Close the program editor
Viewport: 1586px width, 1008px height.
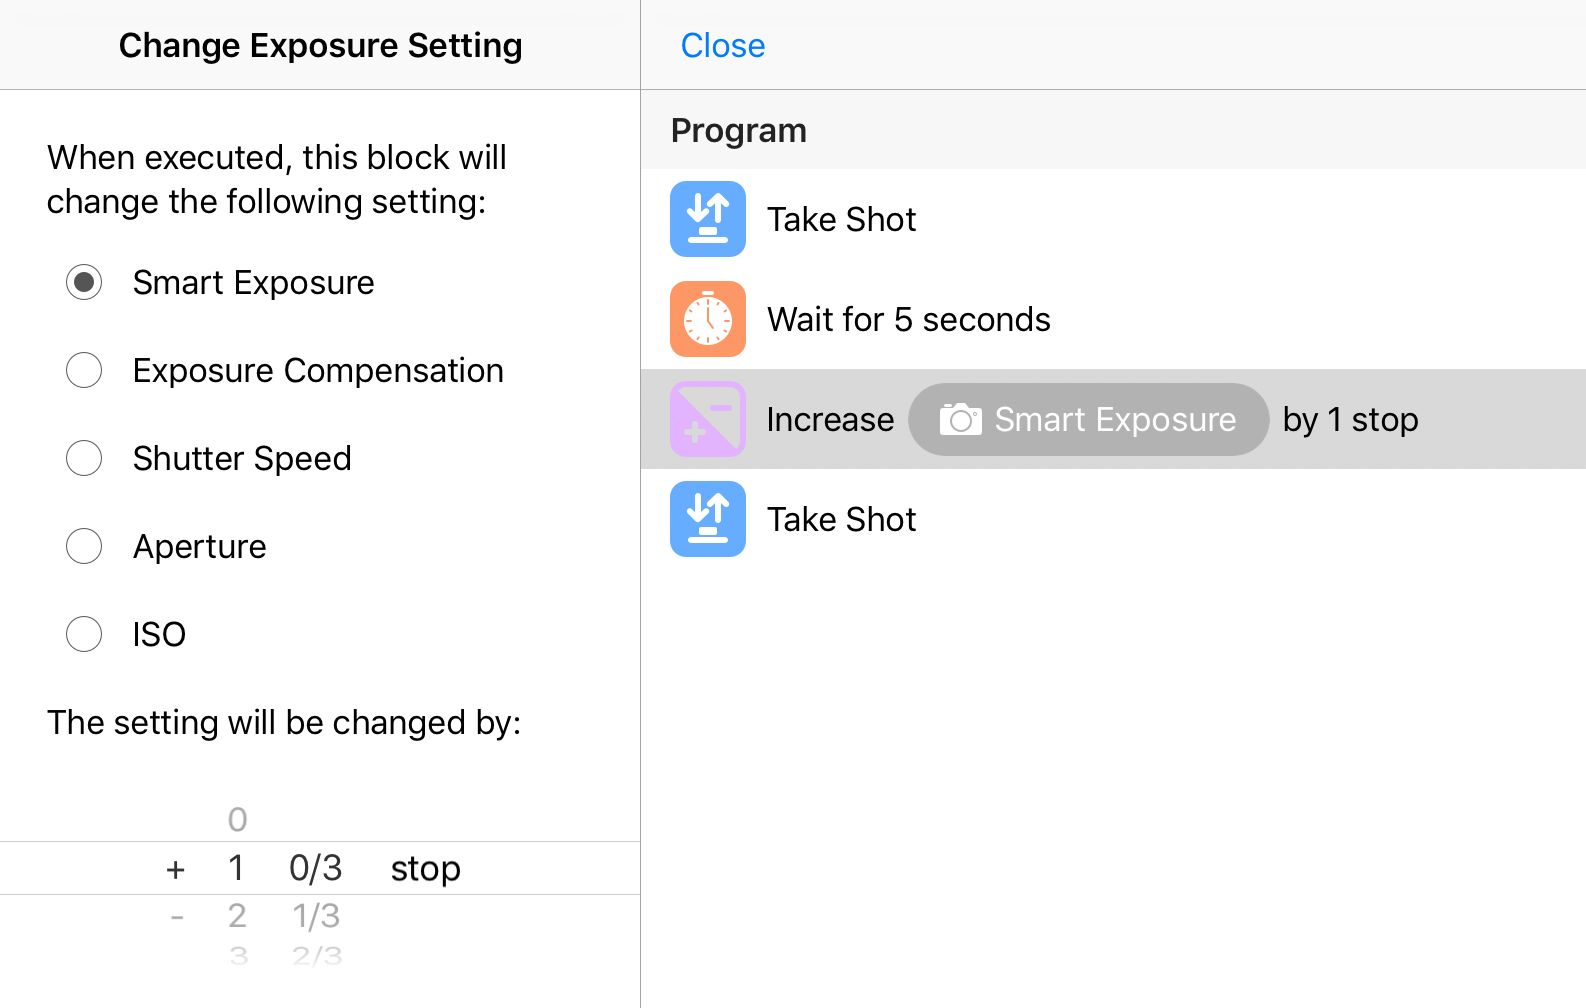click(723, 45)
